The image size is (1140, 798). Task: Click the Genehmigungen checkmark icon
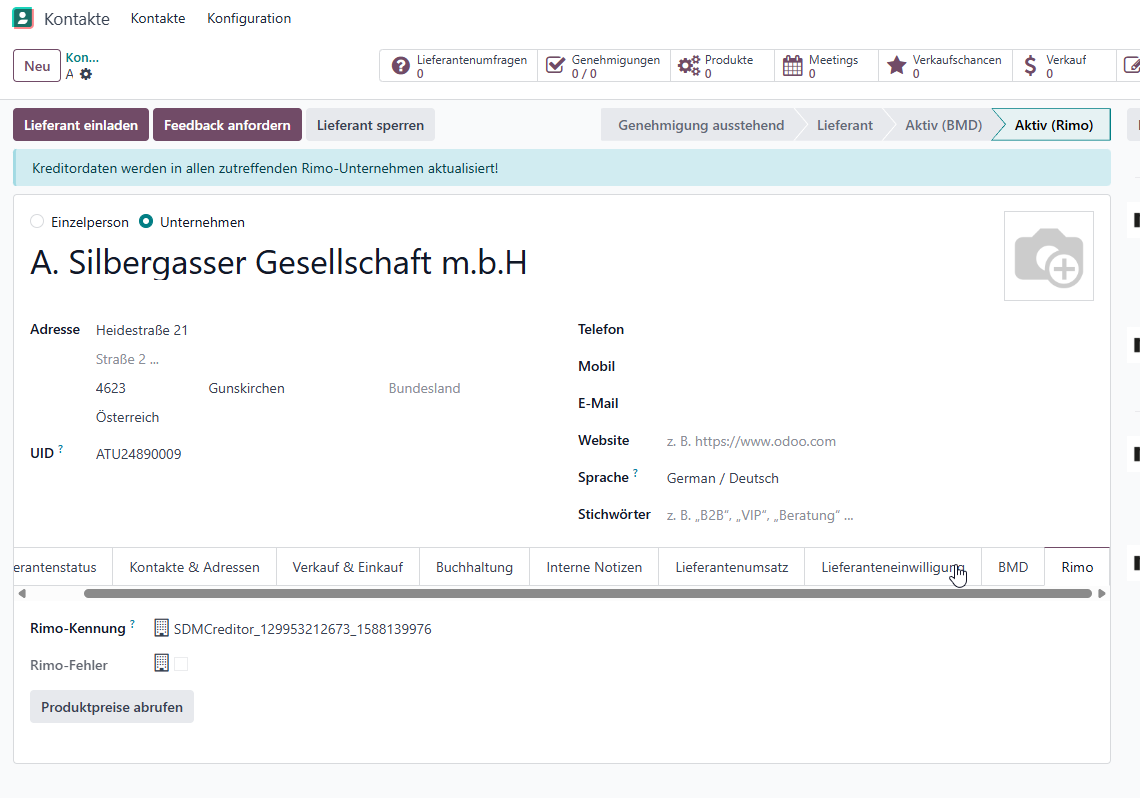click(x=555, y=66)
